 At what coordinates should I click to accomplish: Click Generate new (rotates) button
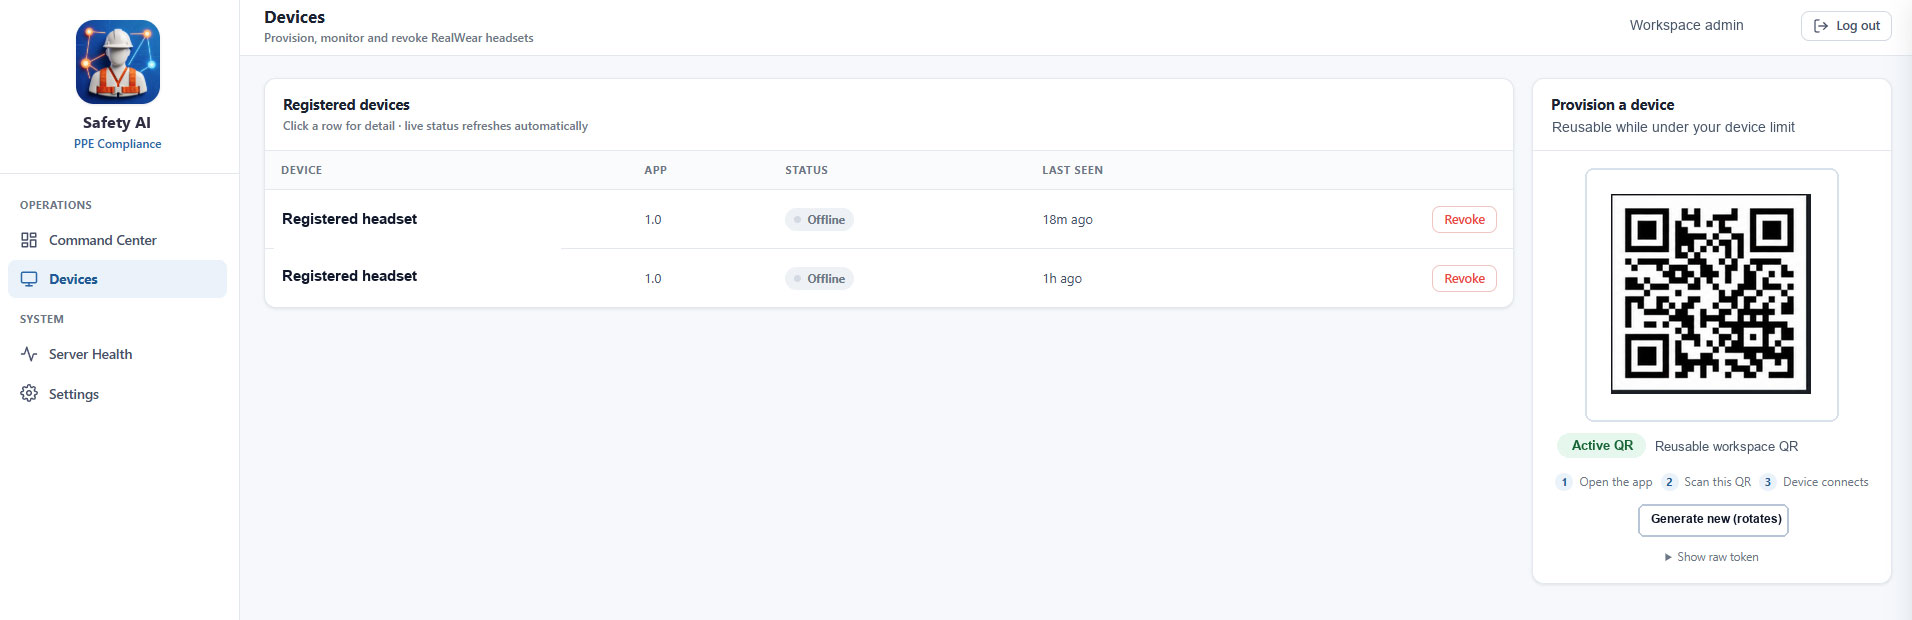(1713, 520)
